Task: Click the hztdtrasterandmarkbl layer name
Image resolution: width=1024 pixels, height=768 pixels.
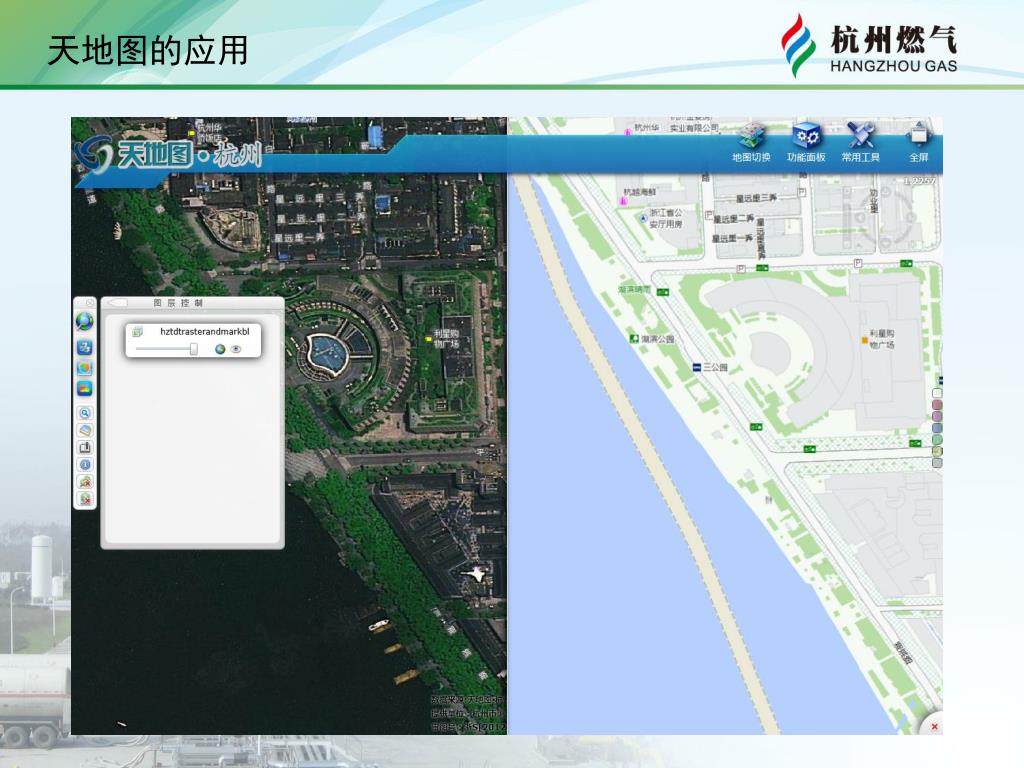Action: coord(204,332)
